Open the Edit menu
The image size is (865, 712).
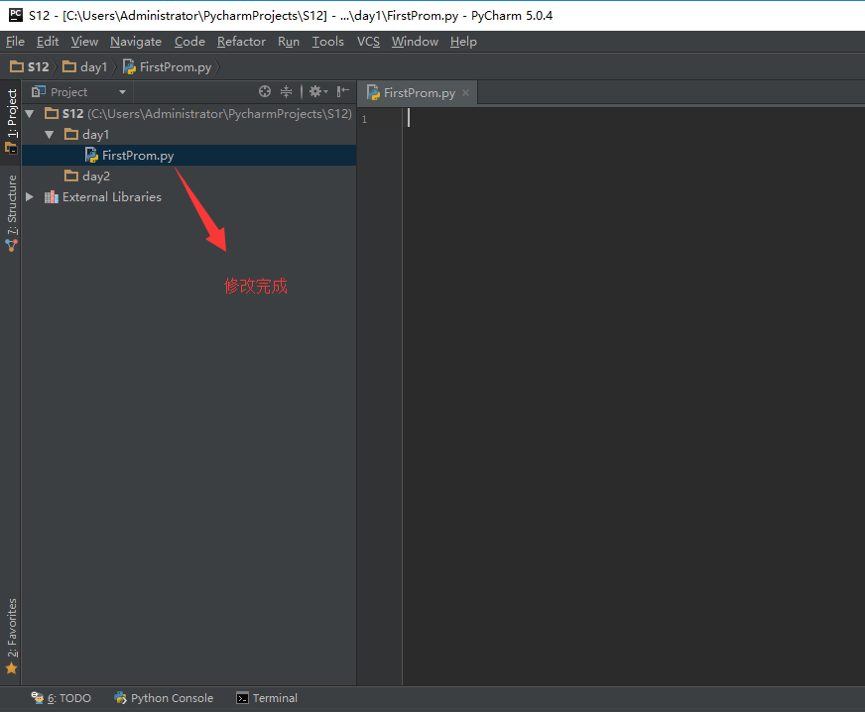[x=47, y=41]
